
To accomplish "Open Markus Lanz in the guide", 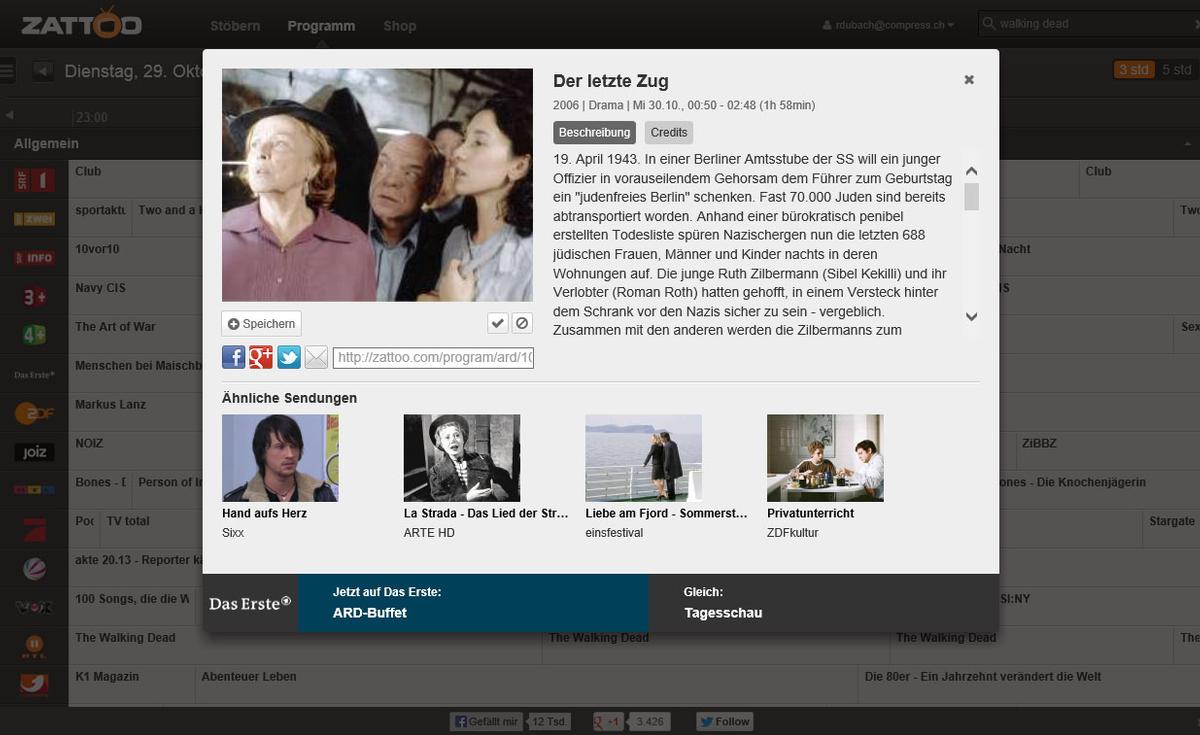I will [110, 405].
